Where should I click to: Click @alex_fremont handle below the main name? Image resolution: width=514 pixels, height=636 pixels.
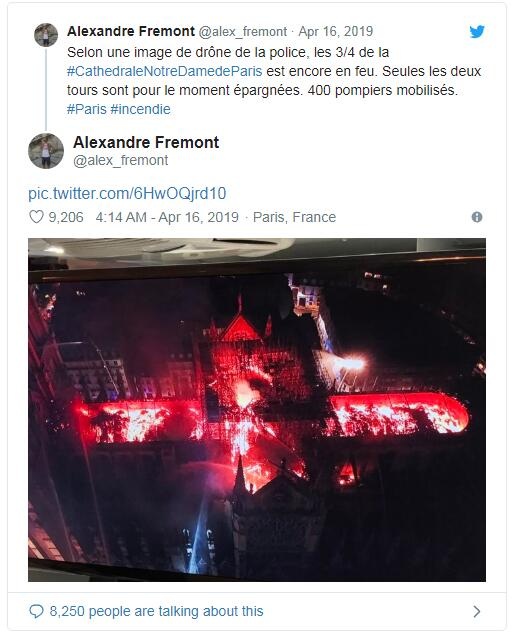[120, 160]
